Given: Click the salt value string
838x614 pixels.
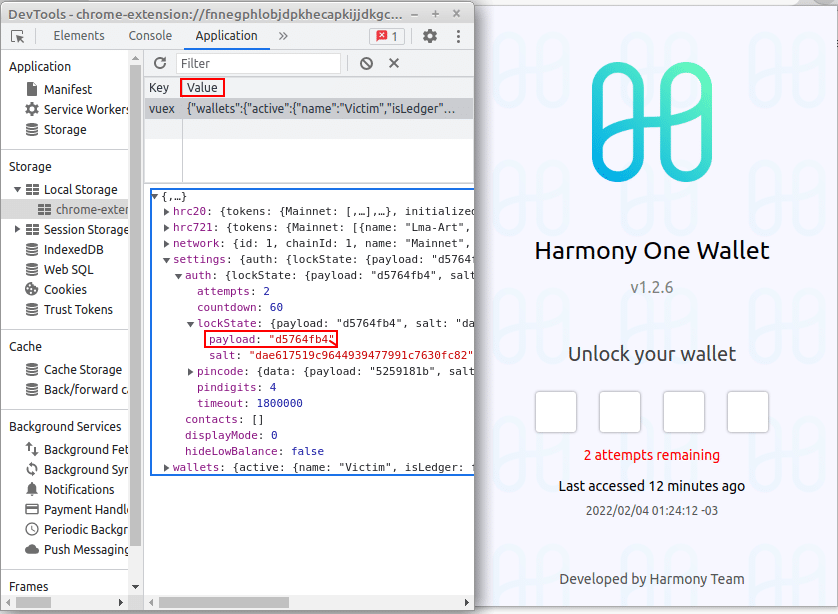Looking at the screenshot, I should [361, 355].
